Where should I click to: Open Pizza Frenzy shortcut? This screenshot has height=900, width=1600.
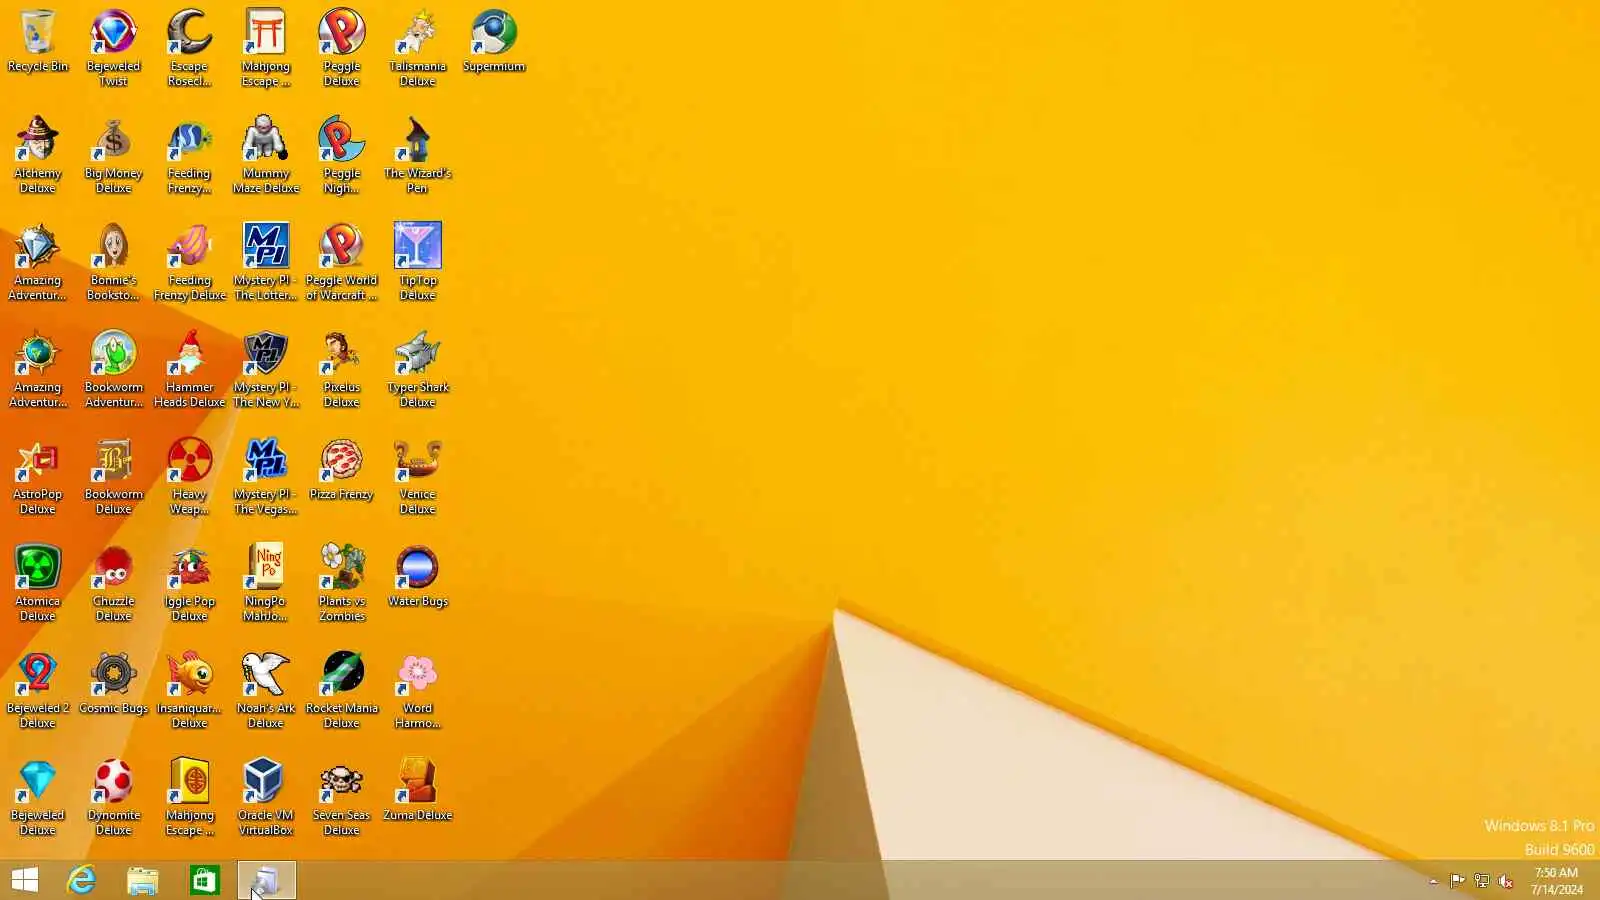(342, 470)
